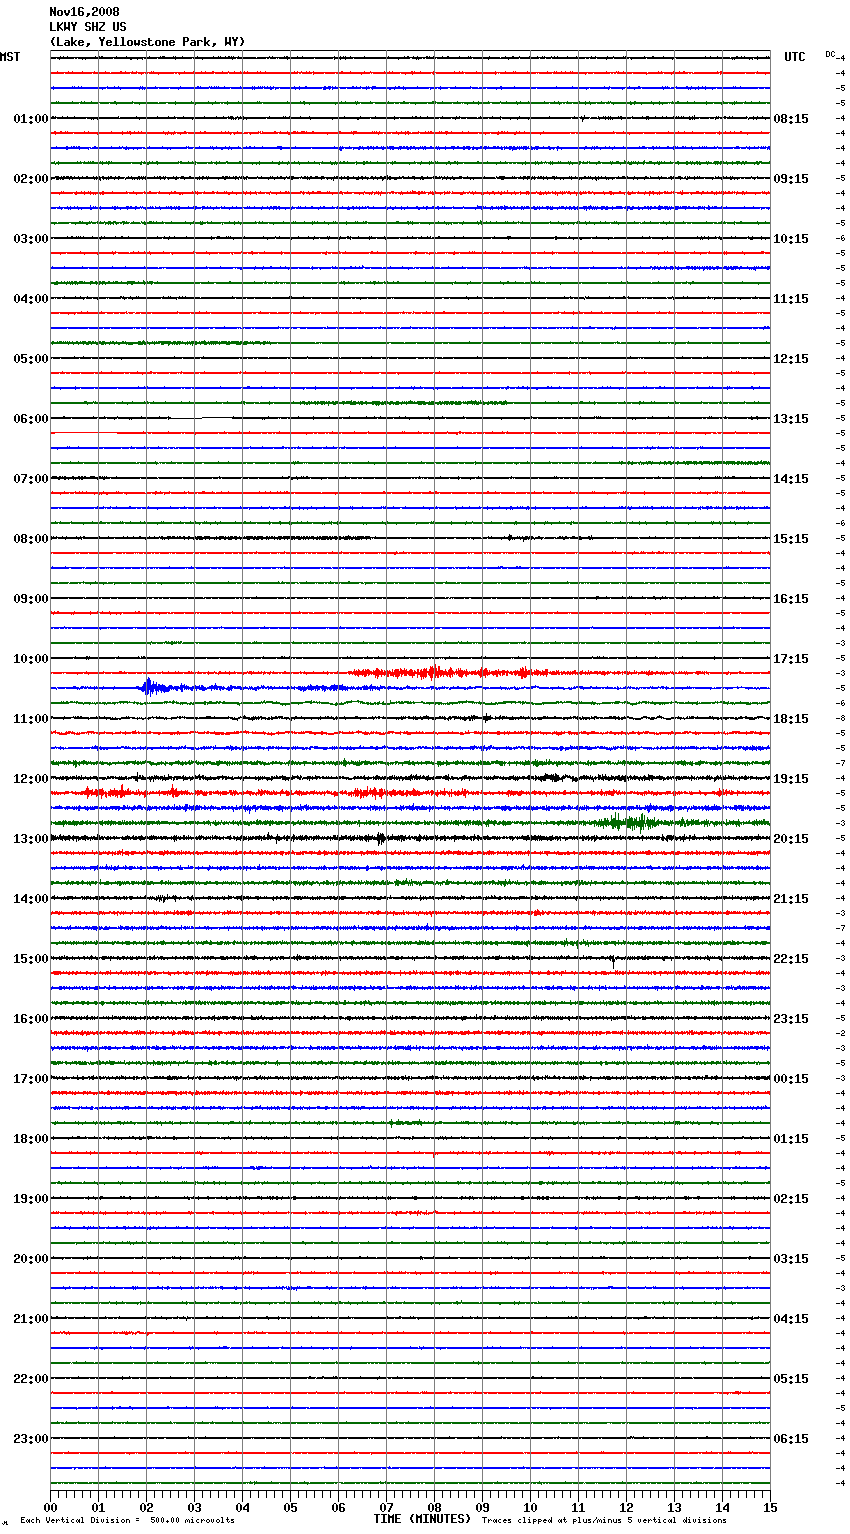Click the 22:15 UTC time label
850x1534 pixels.
(x=791, y=959)
